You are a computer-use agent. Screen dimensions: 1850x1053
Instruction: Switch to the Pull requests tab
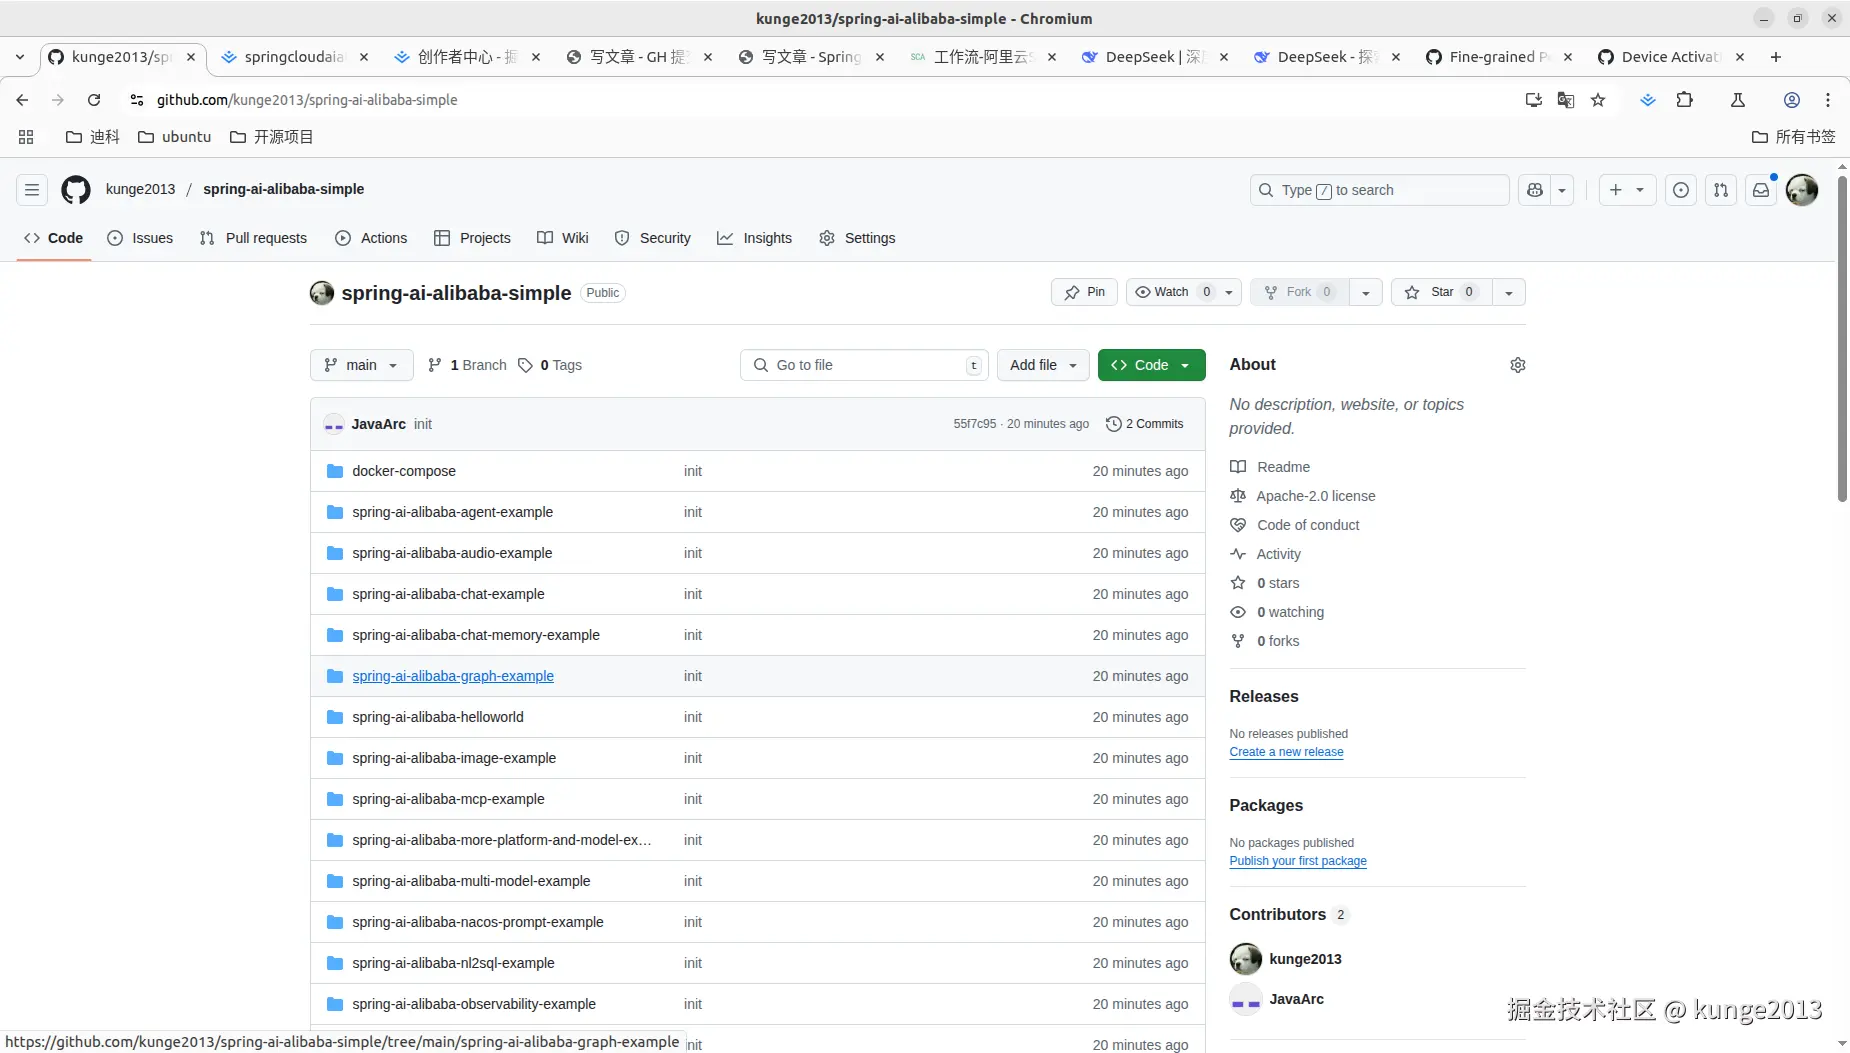[253, 238]
